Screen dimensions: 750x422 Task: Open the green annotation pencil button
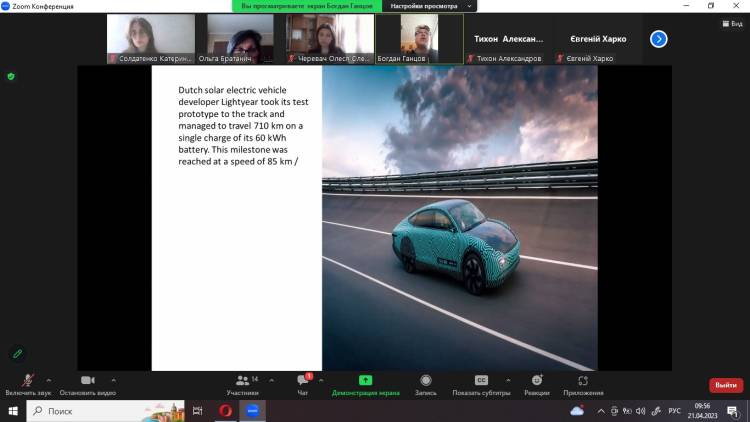pyautogui.click(x=17, y=353)
